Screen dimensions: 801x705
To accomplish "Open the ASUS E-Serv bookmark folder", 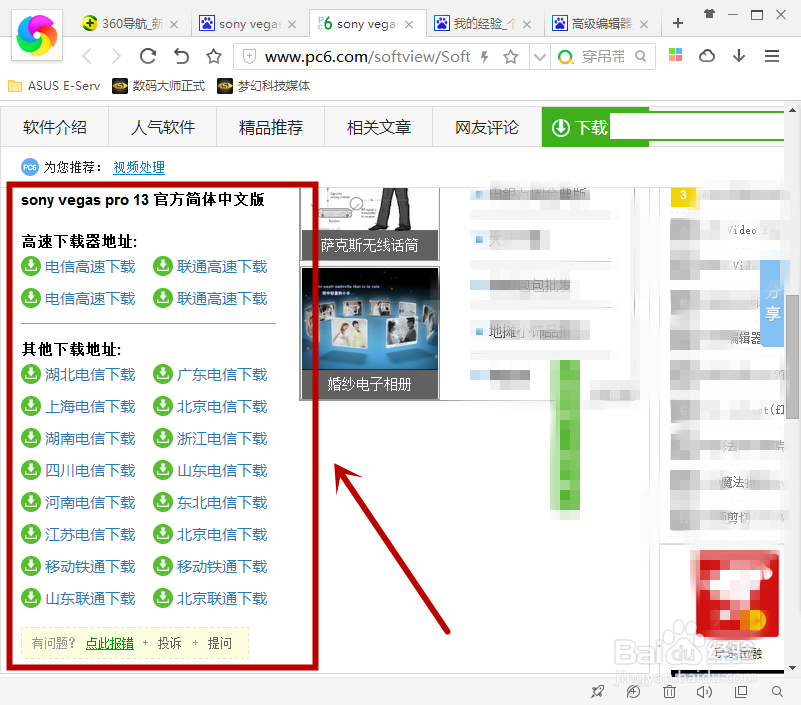I will click(x=54, y=86).
